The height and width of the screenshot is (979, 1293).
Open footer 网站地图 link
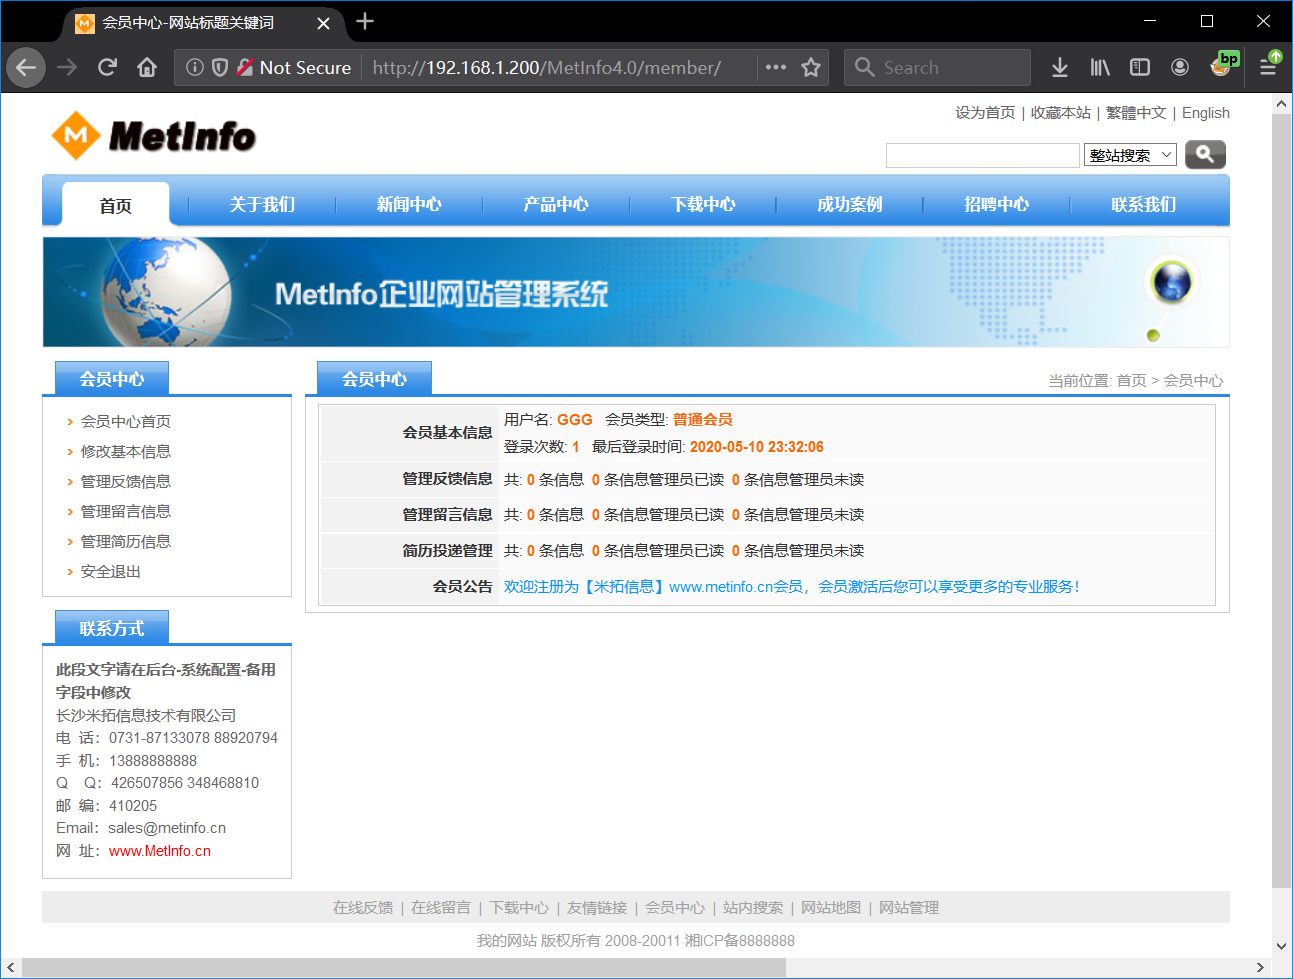831,907
